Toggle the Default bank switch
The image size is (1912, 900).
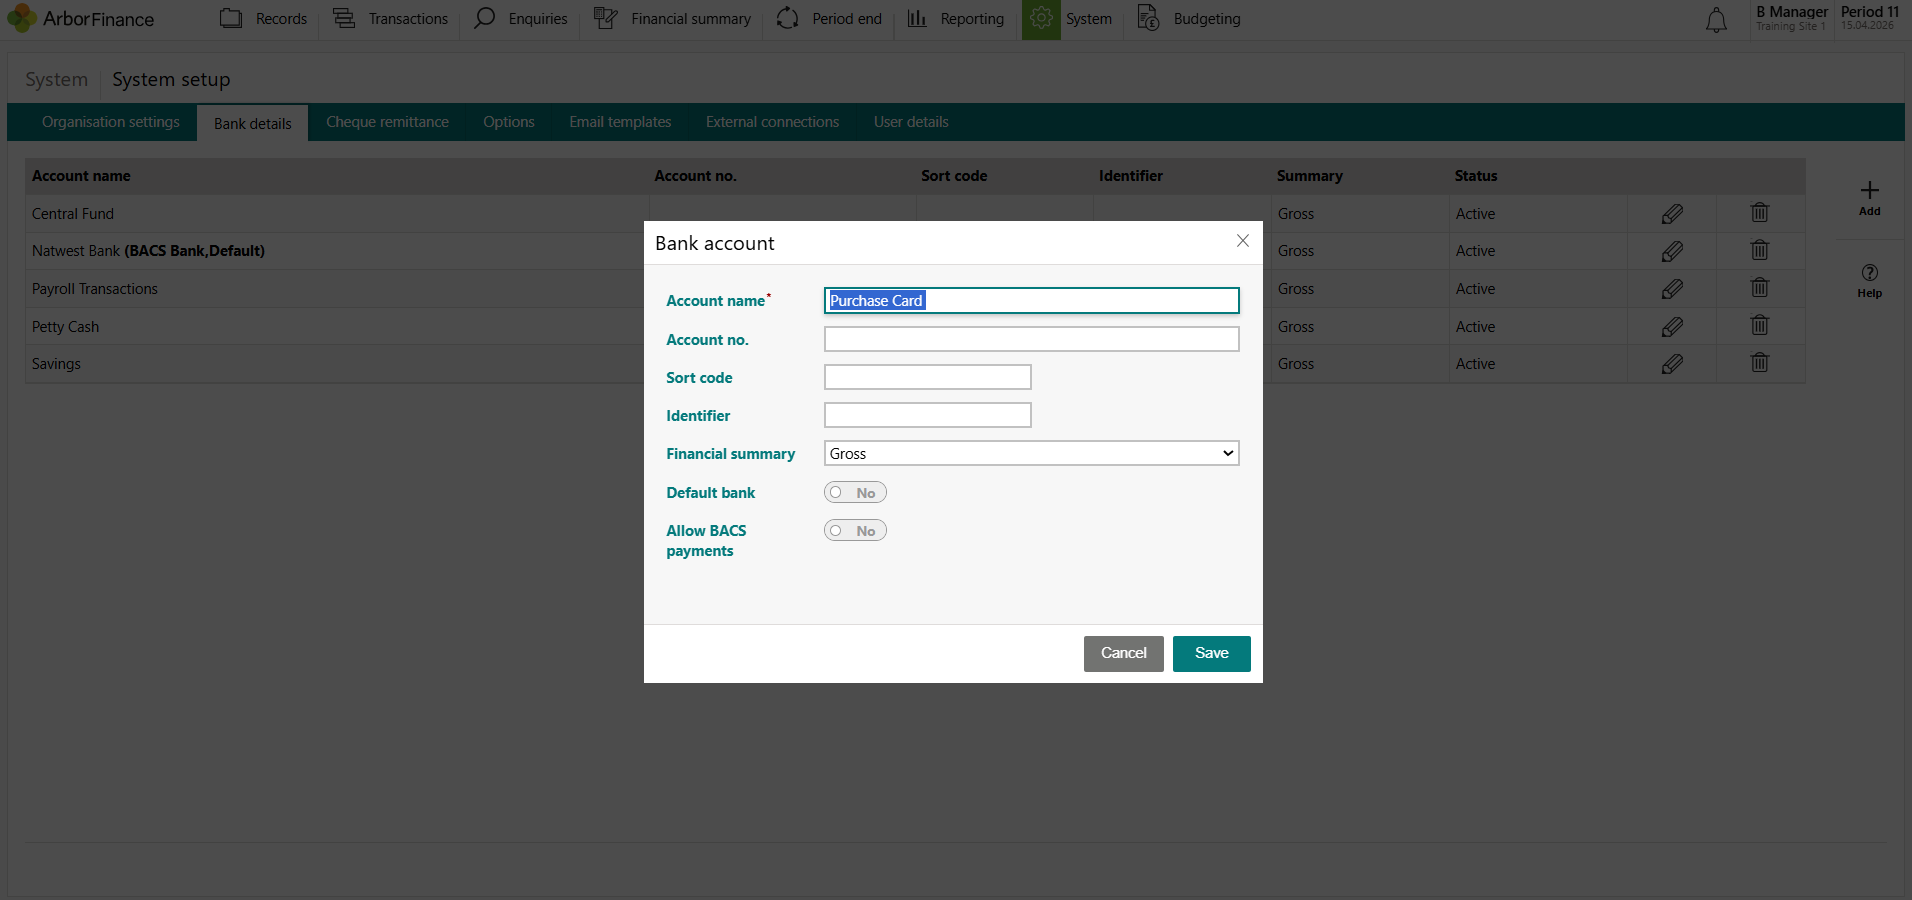pos(855,493)
